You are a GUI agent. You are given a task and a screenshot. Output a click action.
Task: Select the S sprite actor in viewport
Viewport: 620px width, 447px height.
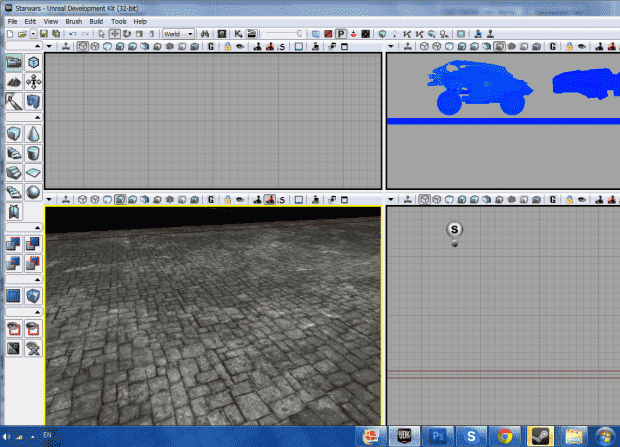pos(455,231)
